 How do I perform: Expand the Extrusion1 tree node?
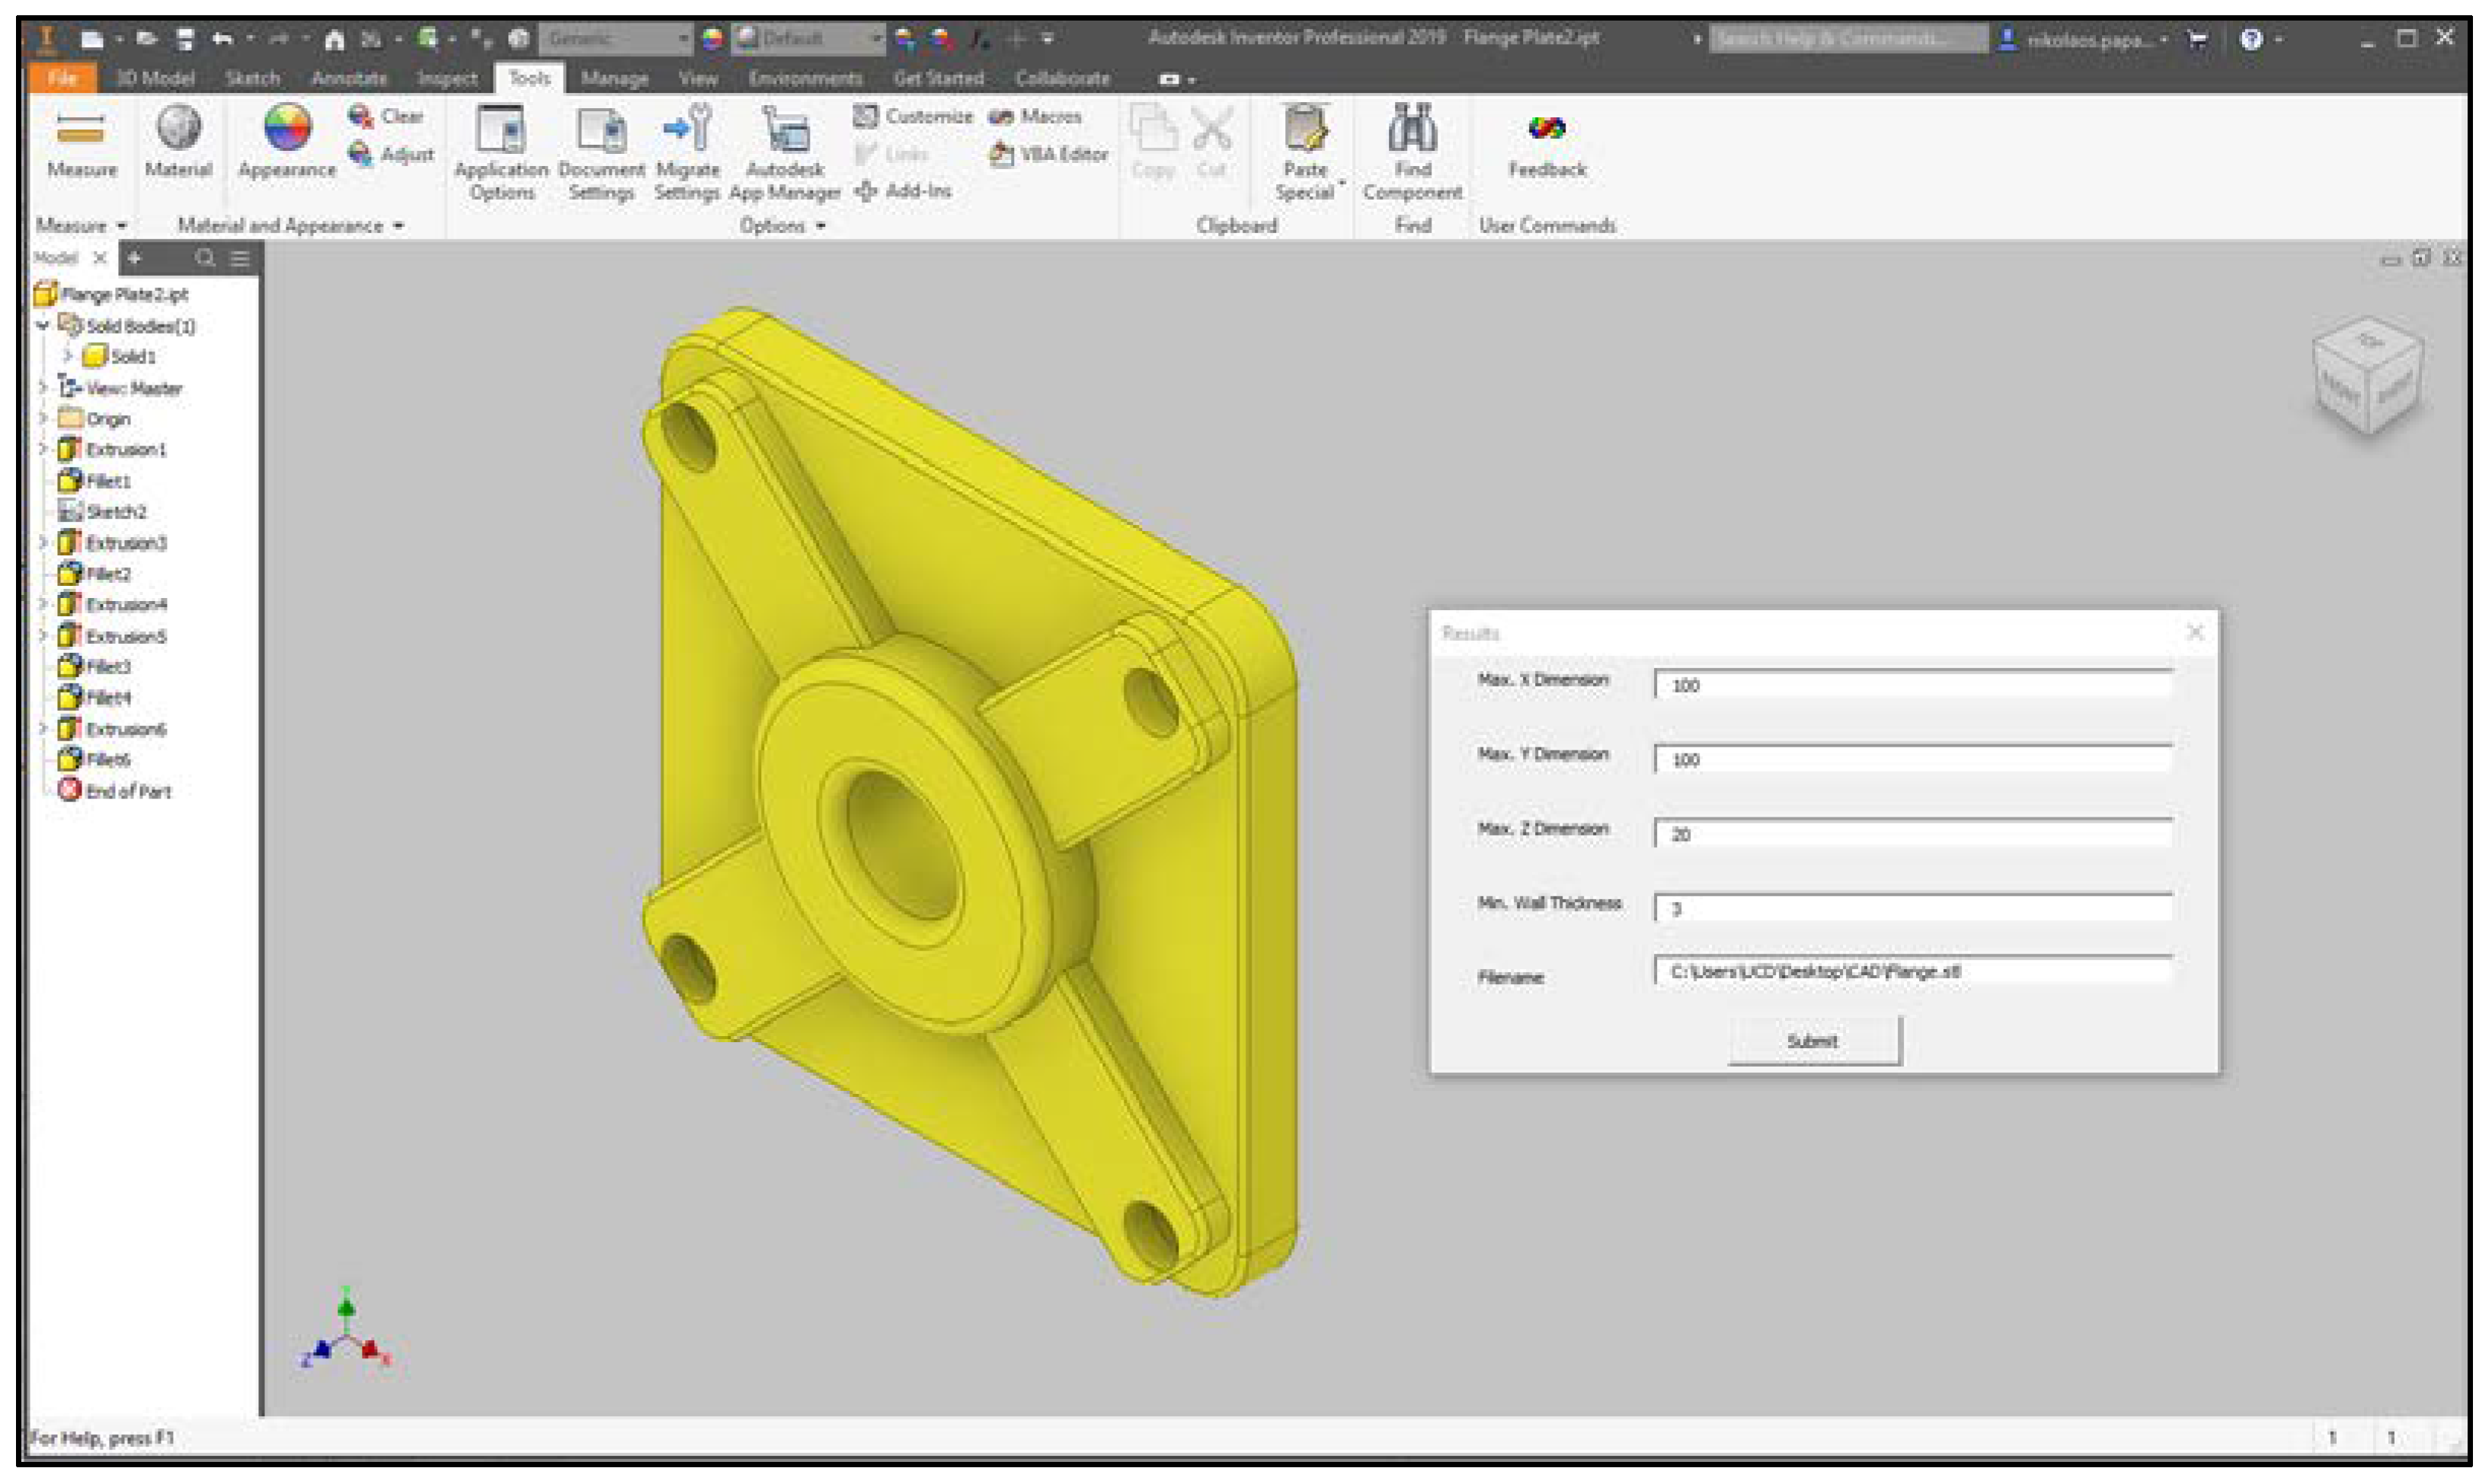43,450
